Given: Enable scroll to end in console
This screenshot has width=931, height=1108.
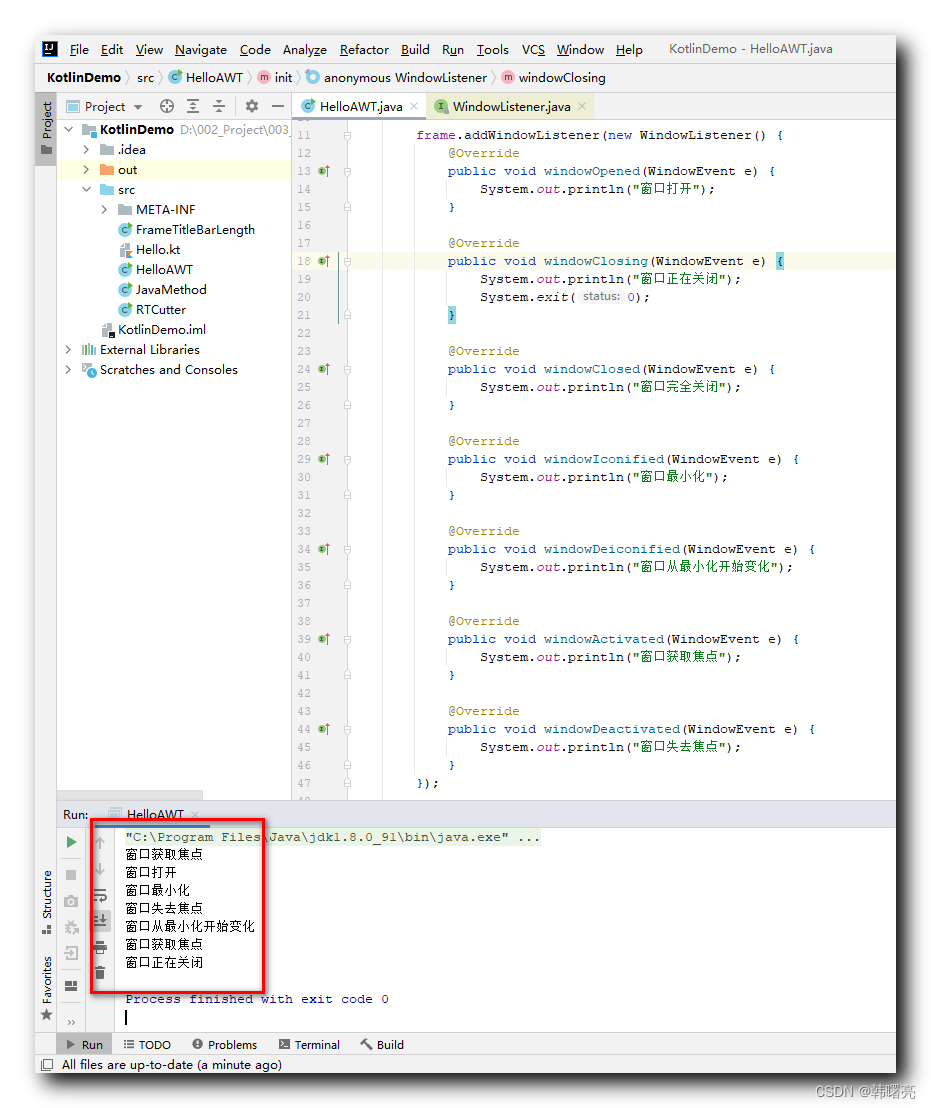Looking at the screenshot, I should (x=100, y=921).
